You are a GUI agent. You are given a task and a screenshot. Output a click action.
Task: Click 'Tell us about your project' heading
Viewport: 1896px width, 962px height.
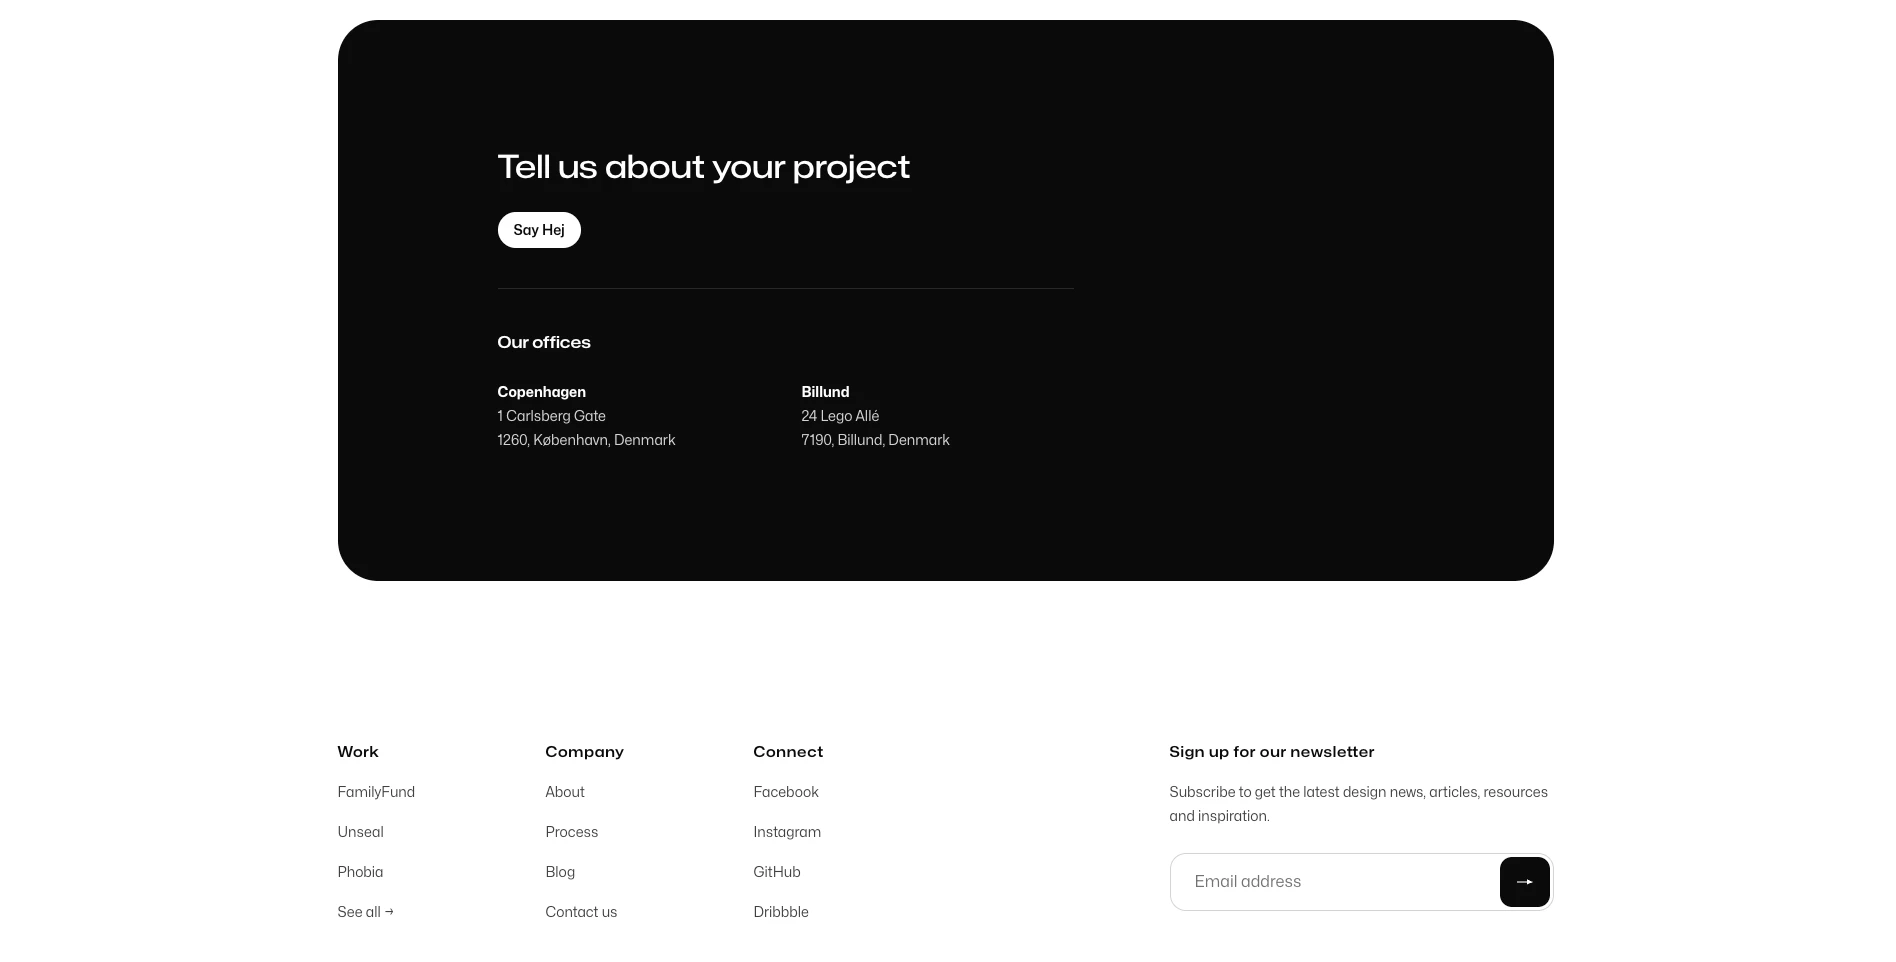click(x=704, y=167)
